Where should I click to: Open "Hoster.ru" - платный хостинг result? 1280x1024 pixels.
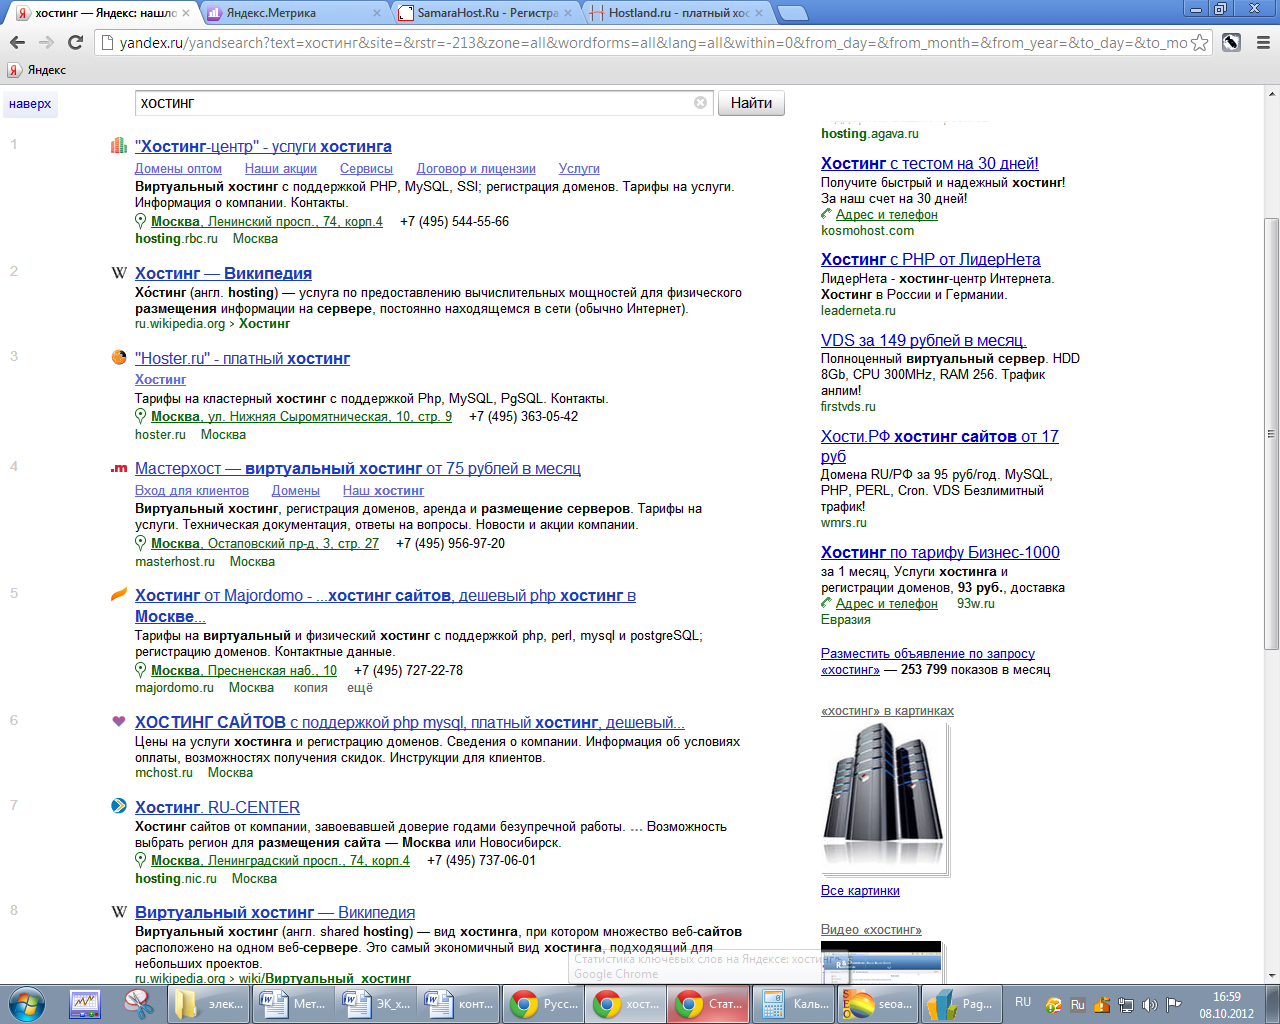coord(242,359)
